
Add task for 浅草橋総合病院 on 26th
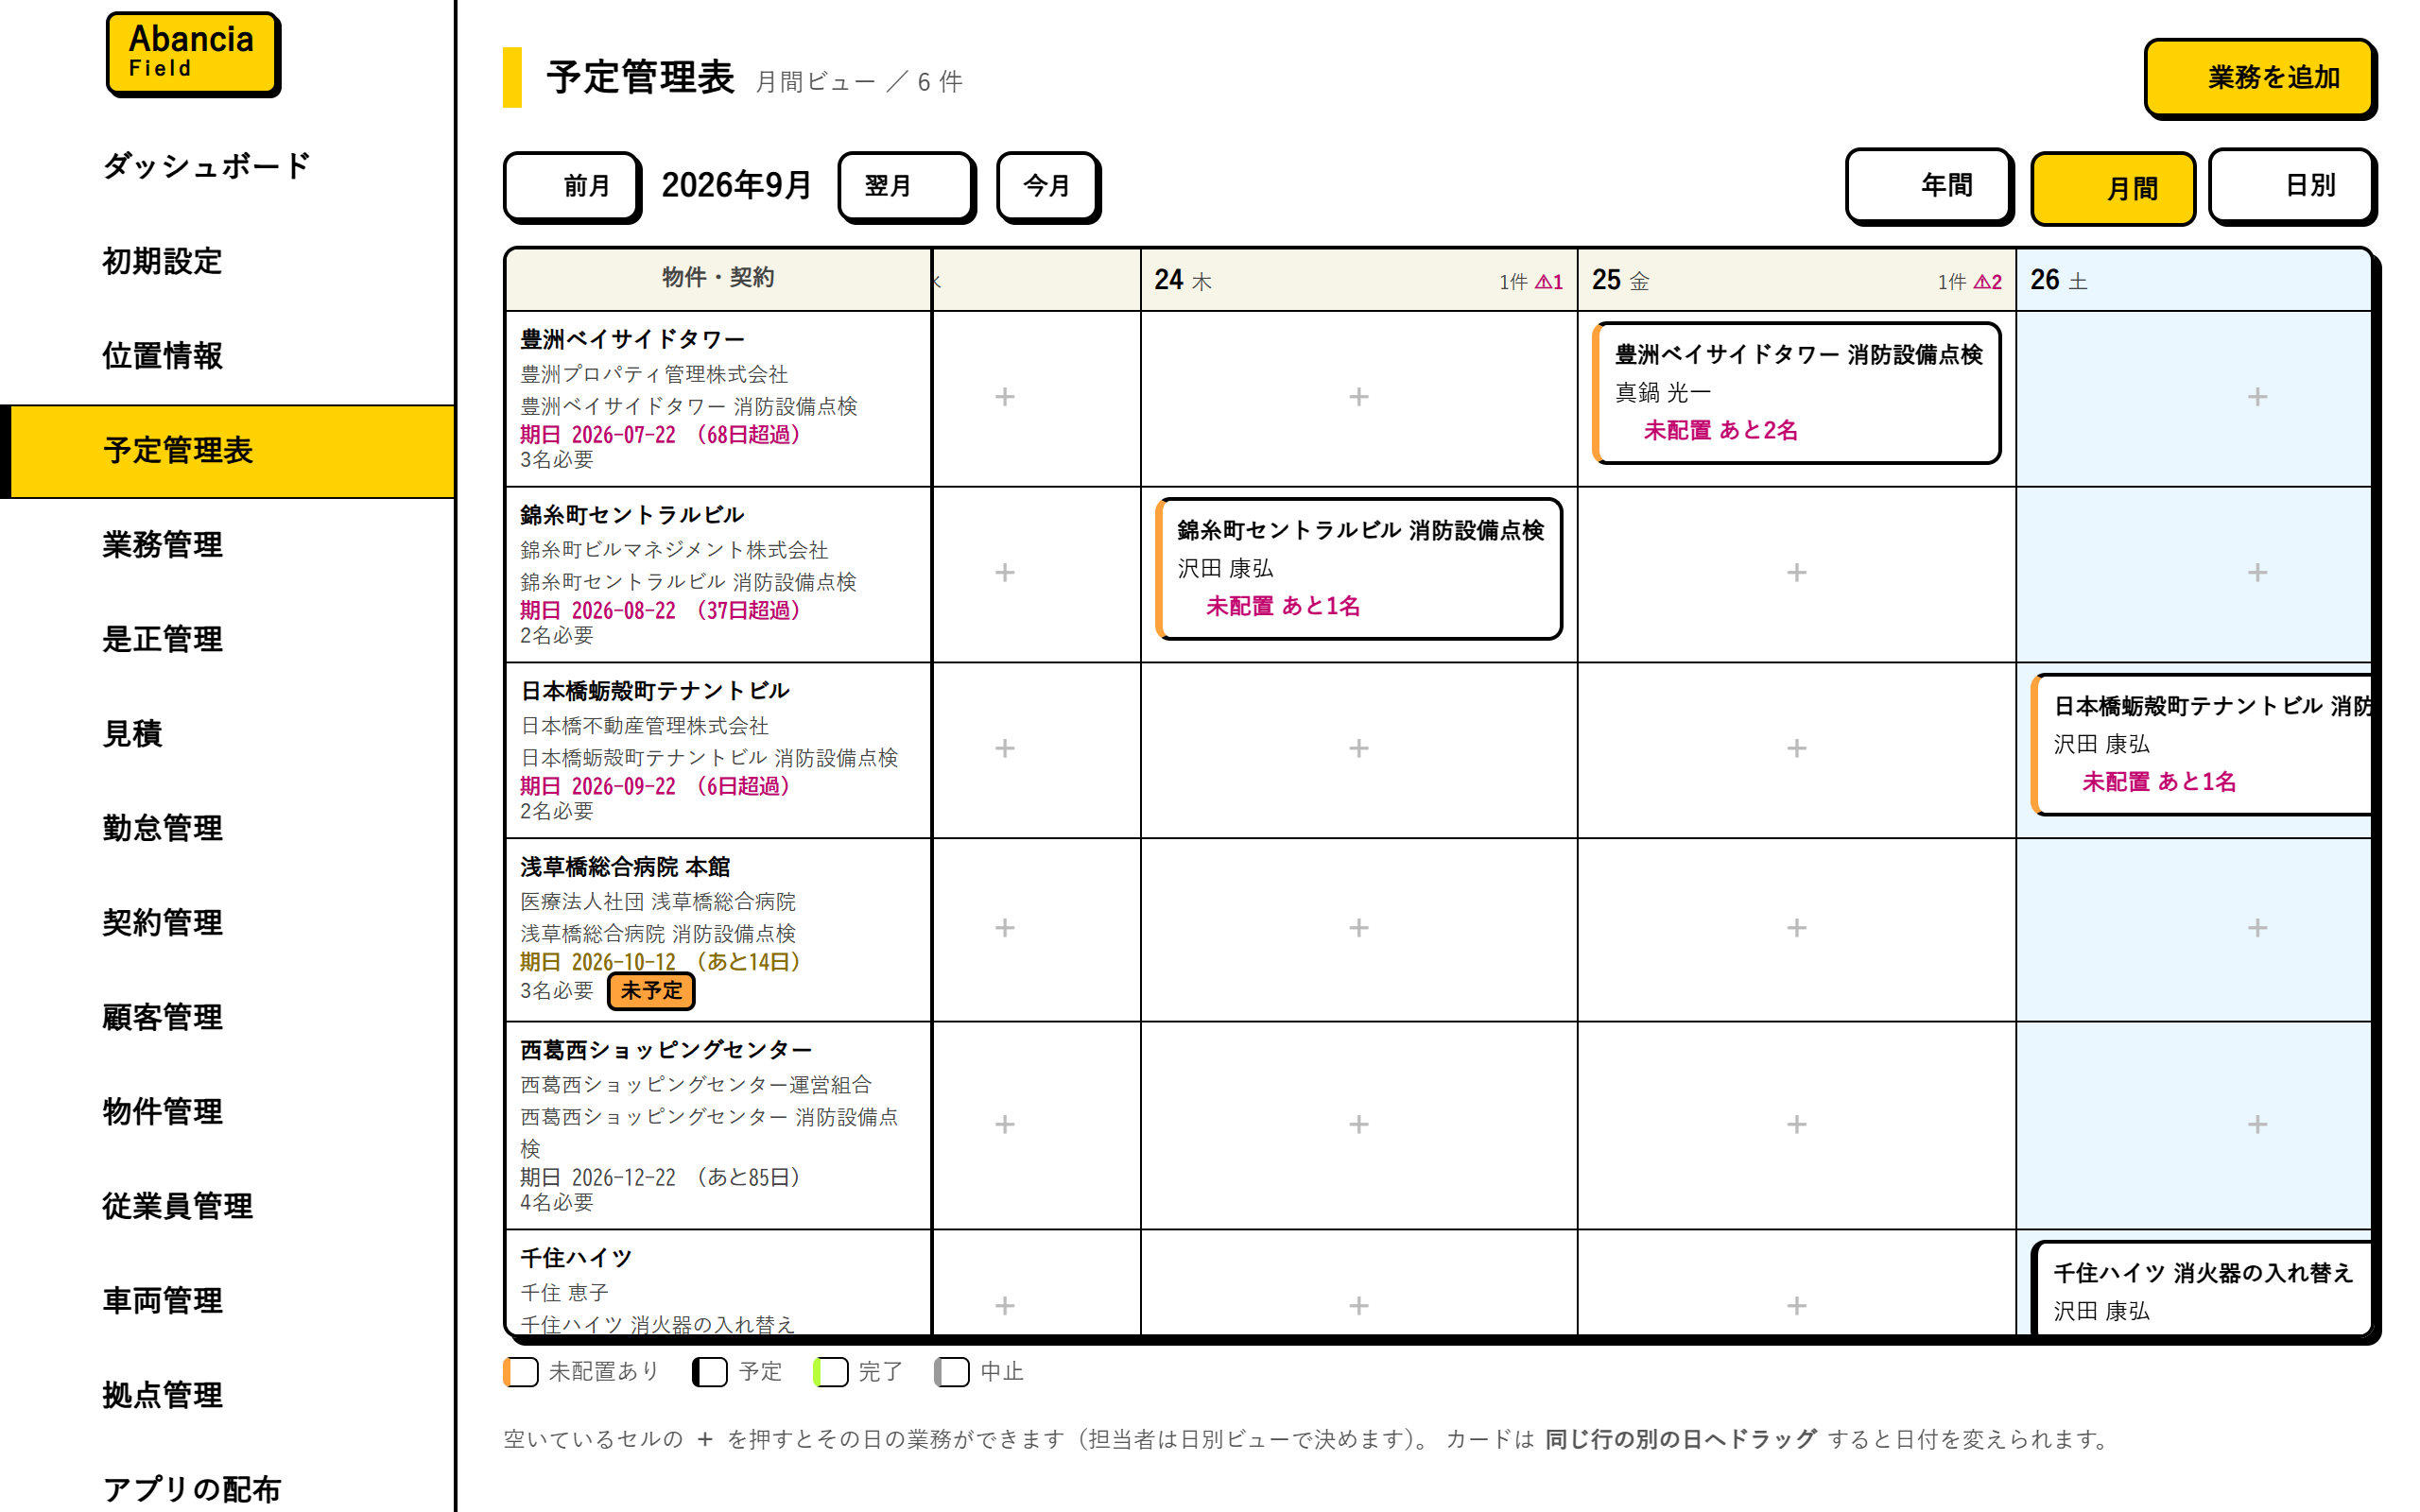click(2256, 928)
